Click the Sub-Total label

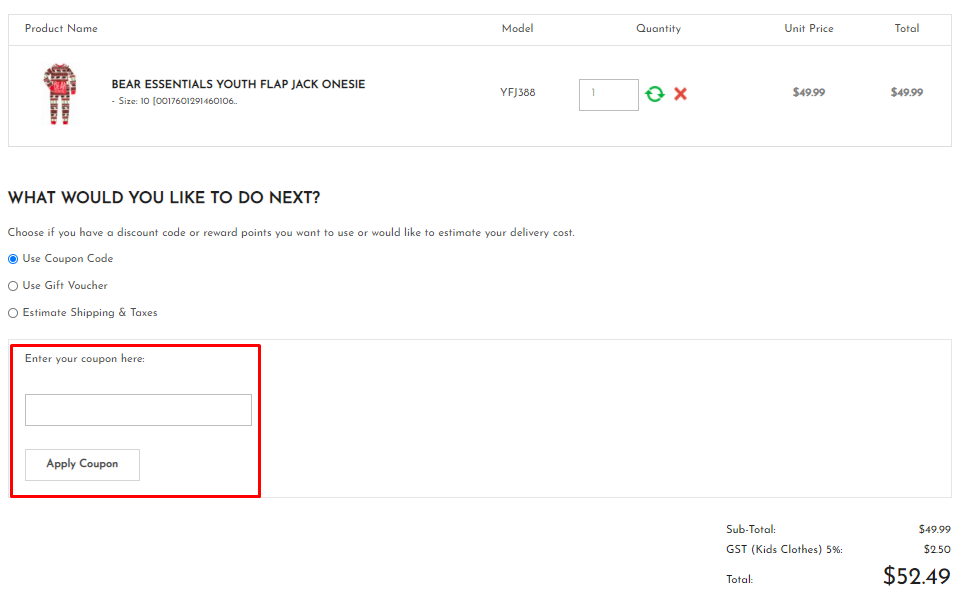pos(751,529)
